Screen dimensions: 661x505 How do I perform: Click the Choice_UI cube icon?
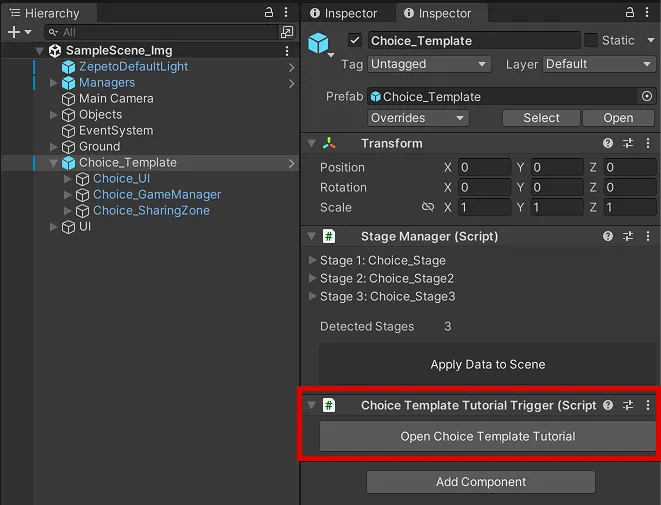[x=82, y=179]
